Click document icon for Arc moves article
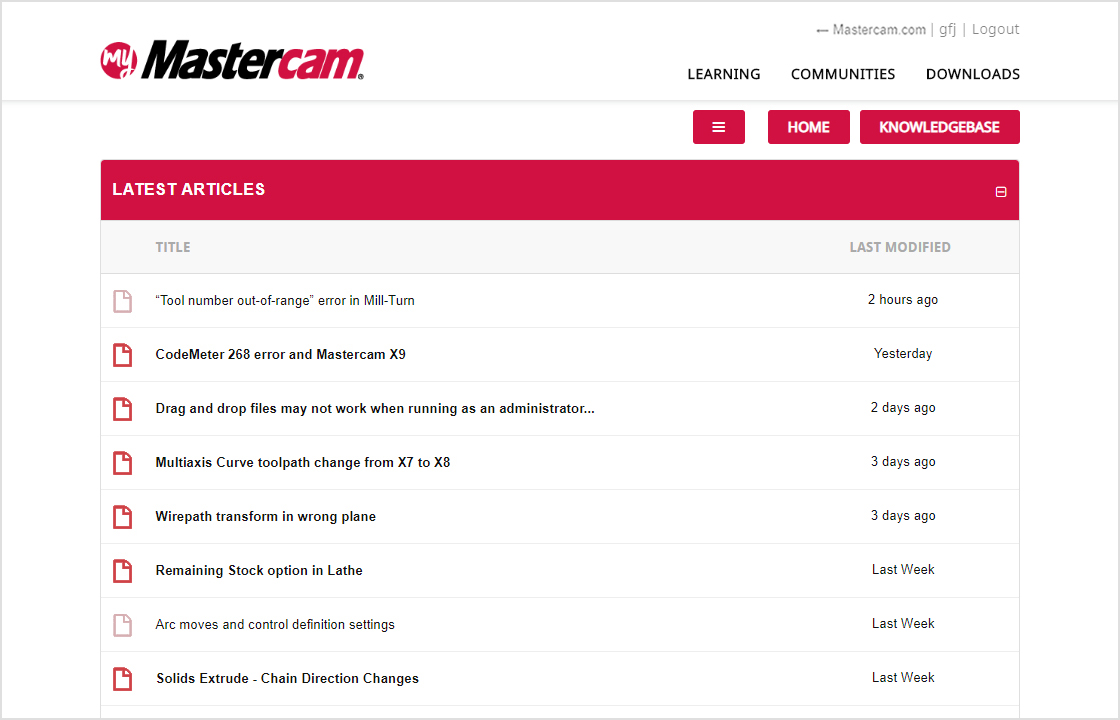 pos(123,625)
